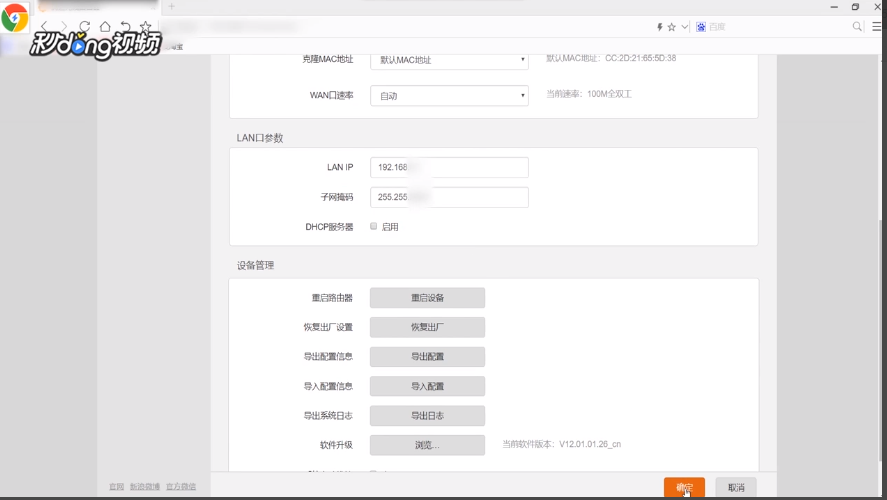Click the 浏览... browse firmware button
887x500 pixels.
point(427,445)
